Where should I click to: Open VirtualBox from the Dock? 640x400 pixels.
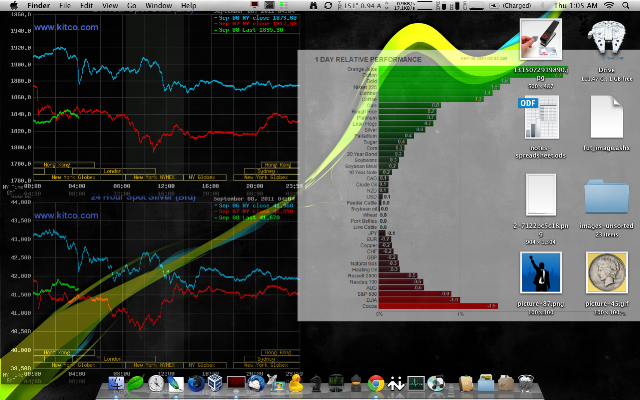click(216, 384)
